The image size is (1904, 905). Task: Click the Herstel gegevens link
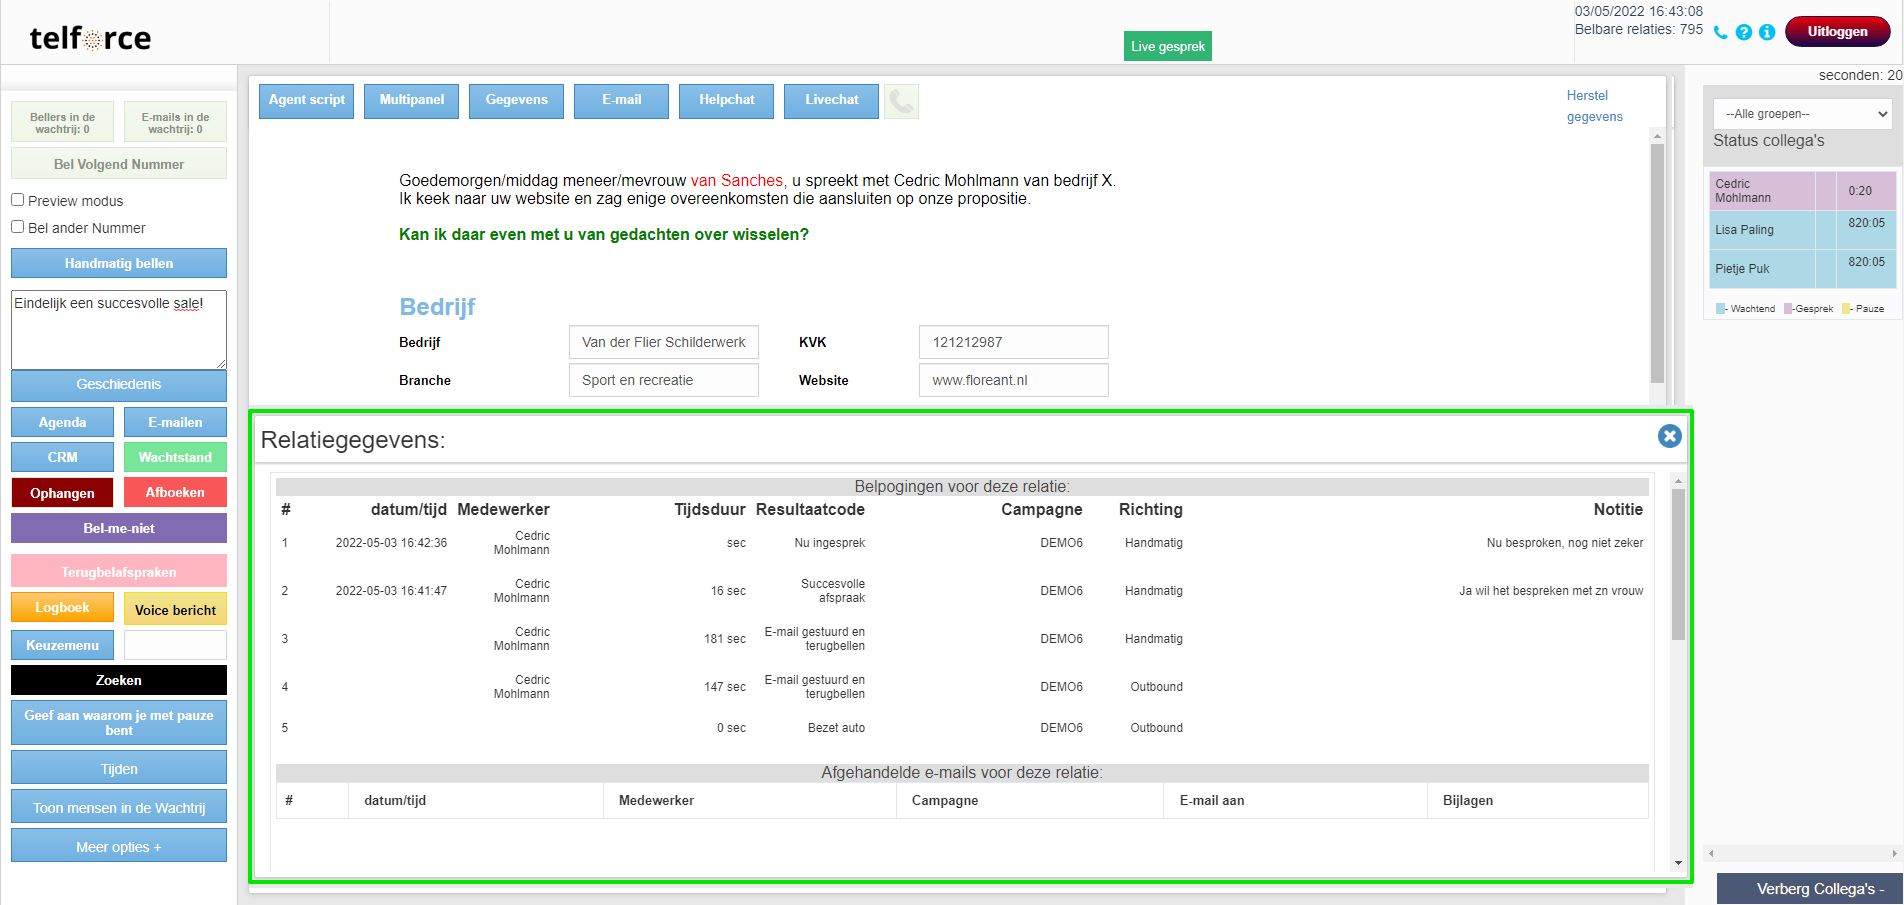click(x=1594, y=106)
